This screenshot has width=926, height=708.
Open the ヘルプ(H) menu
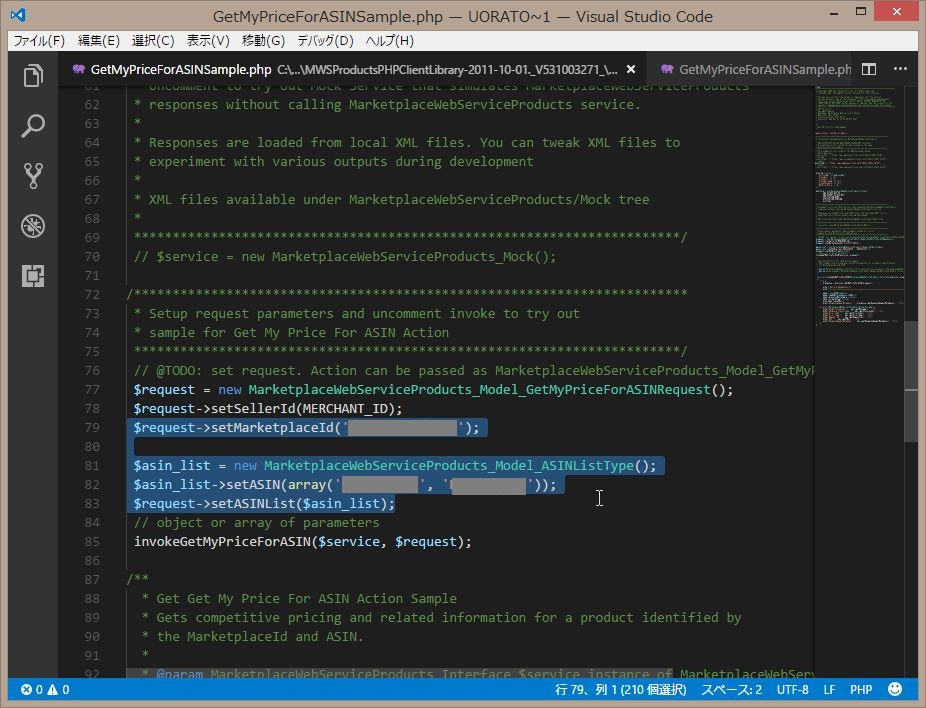click(390, 41)
